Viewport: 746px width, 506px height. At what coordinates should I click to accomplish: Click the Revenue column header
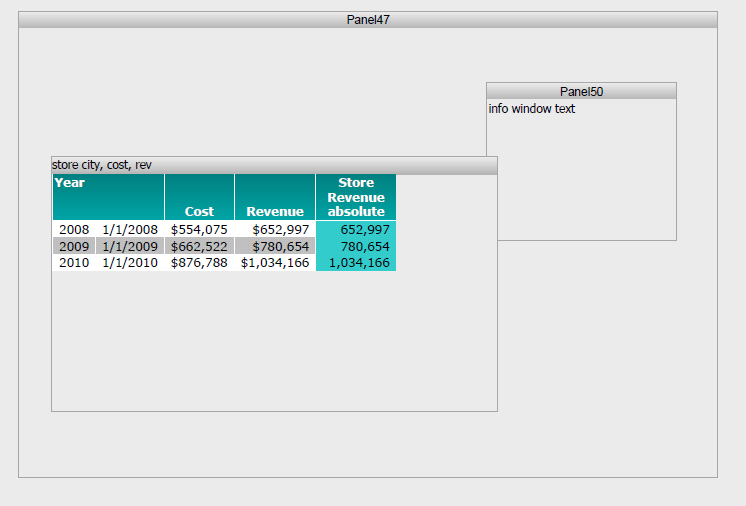[x=275, y=197]
